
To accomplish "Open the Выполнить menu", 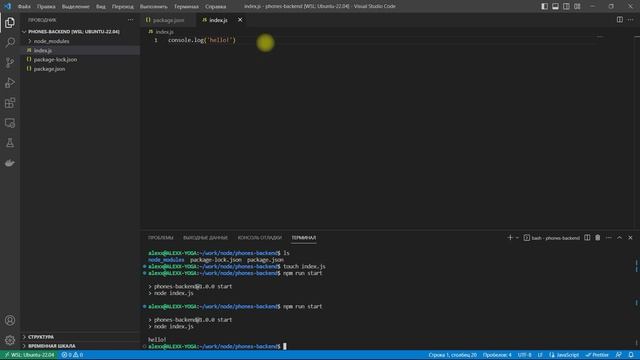I will [153, 7].
